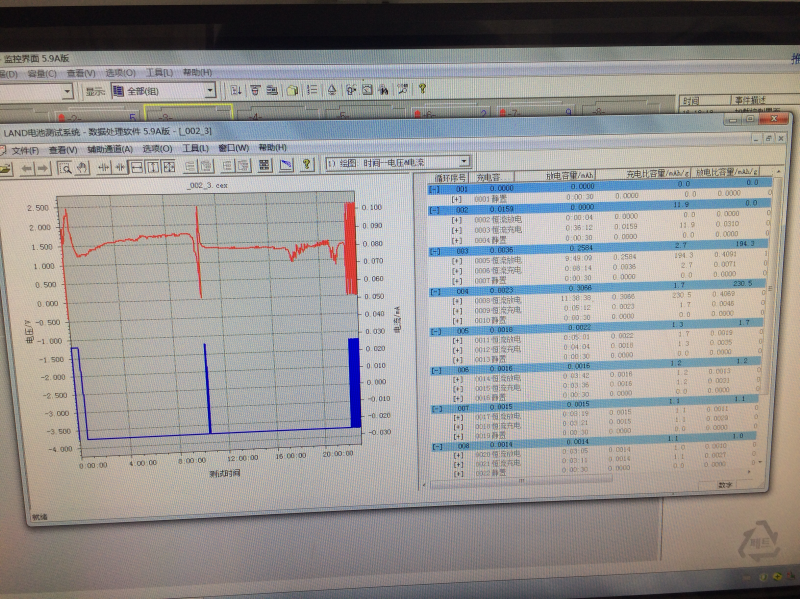This screenshot has width=800, height=599.
Task: Click the horizontal compress axis icon
Action: 120,167
